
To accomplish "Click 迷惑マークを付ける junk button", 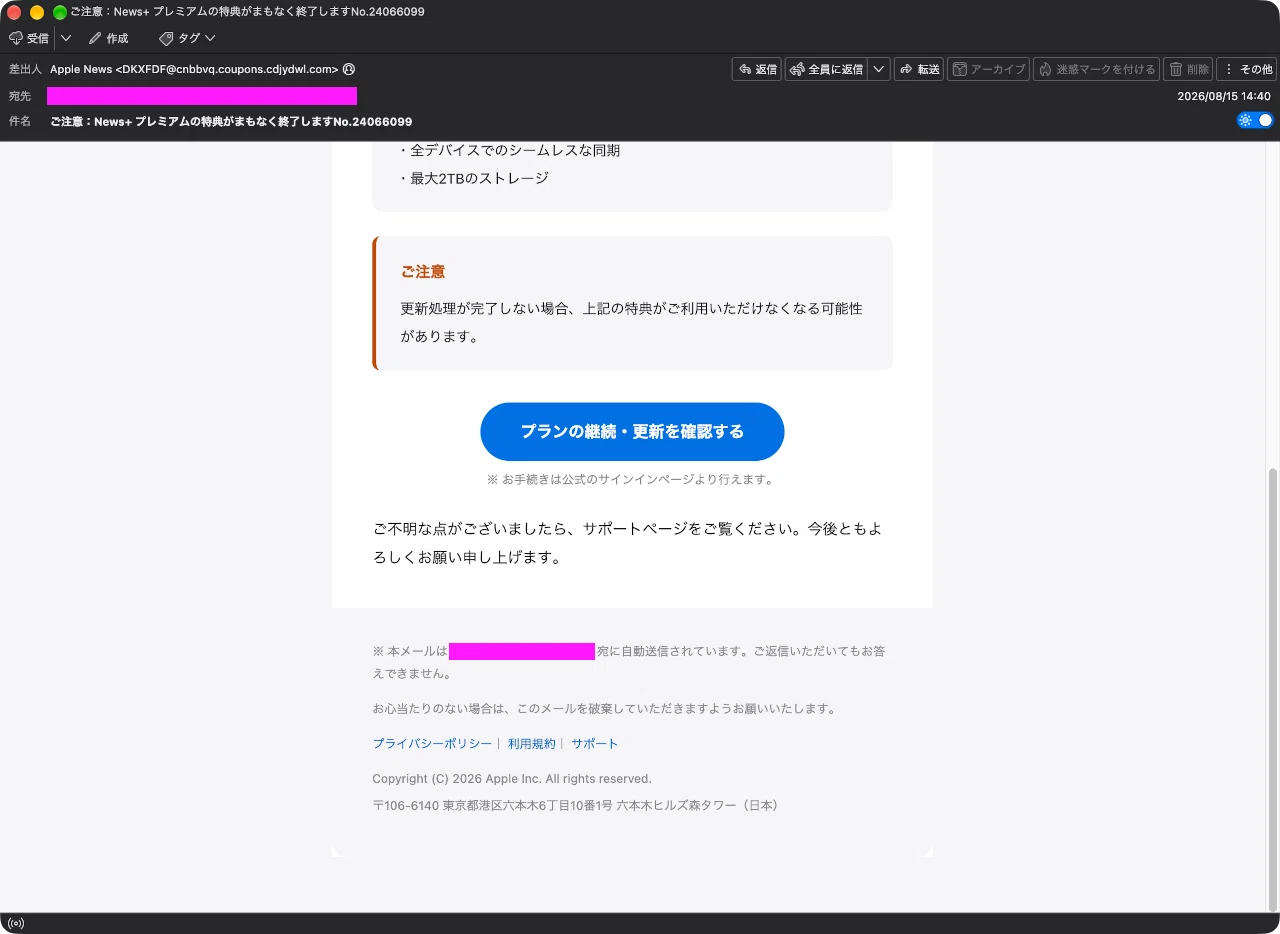I will click(1096, 69).
